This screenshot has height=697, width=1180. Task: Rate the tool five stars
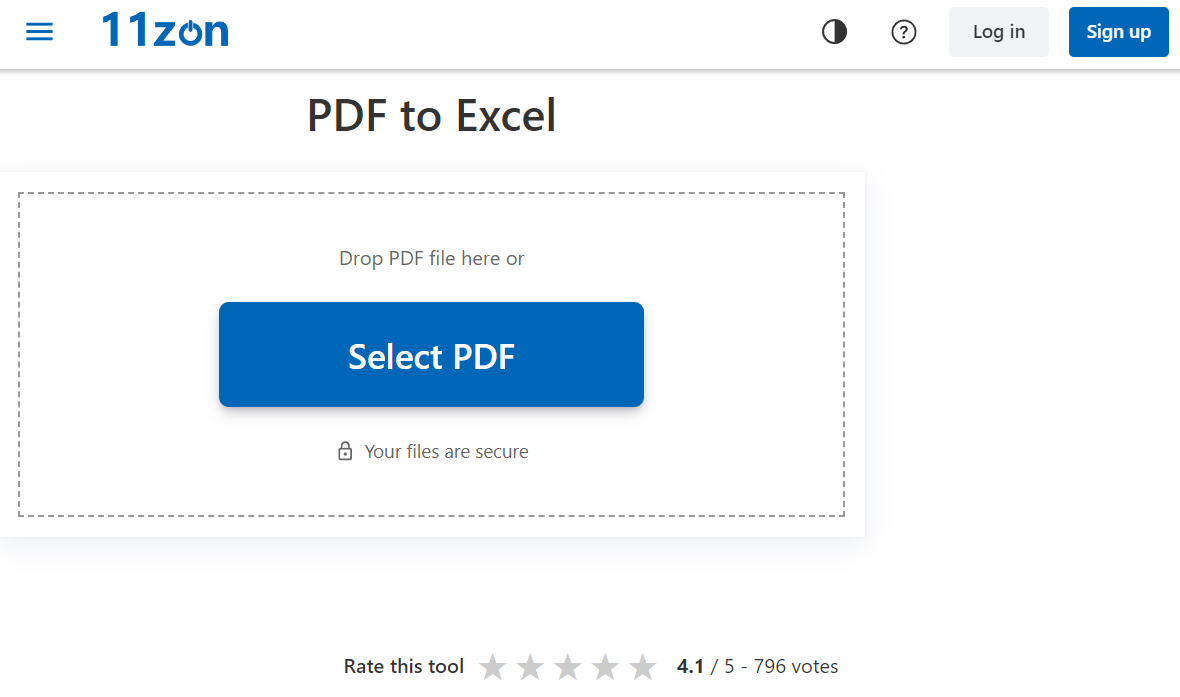(643, 667)
